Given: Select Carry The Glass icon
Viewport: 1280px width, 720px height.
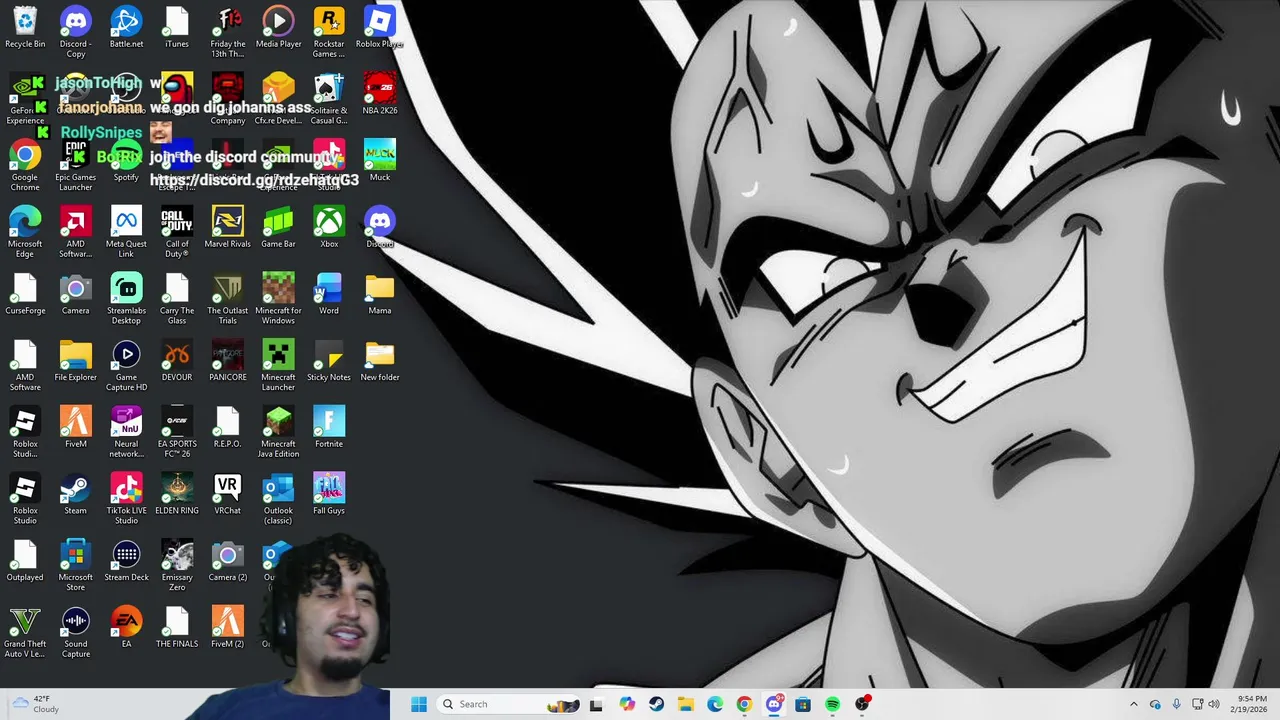Looking at the screenshot, I should tap(177, 299).
